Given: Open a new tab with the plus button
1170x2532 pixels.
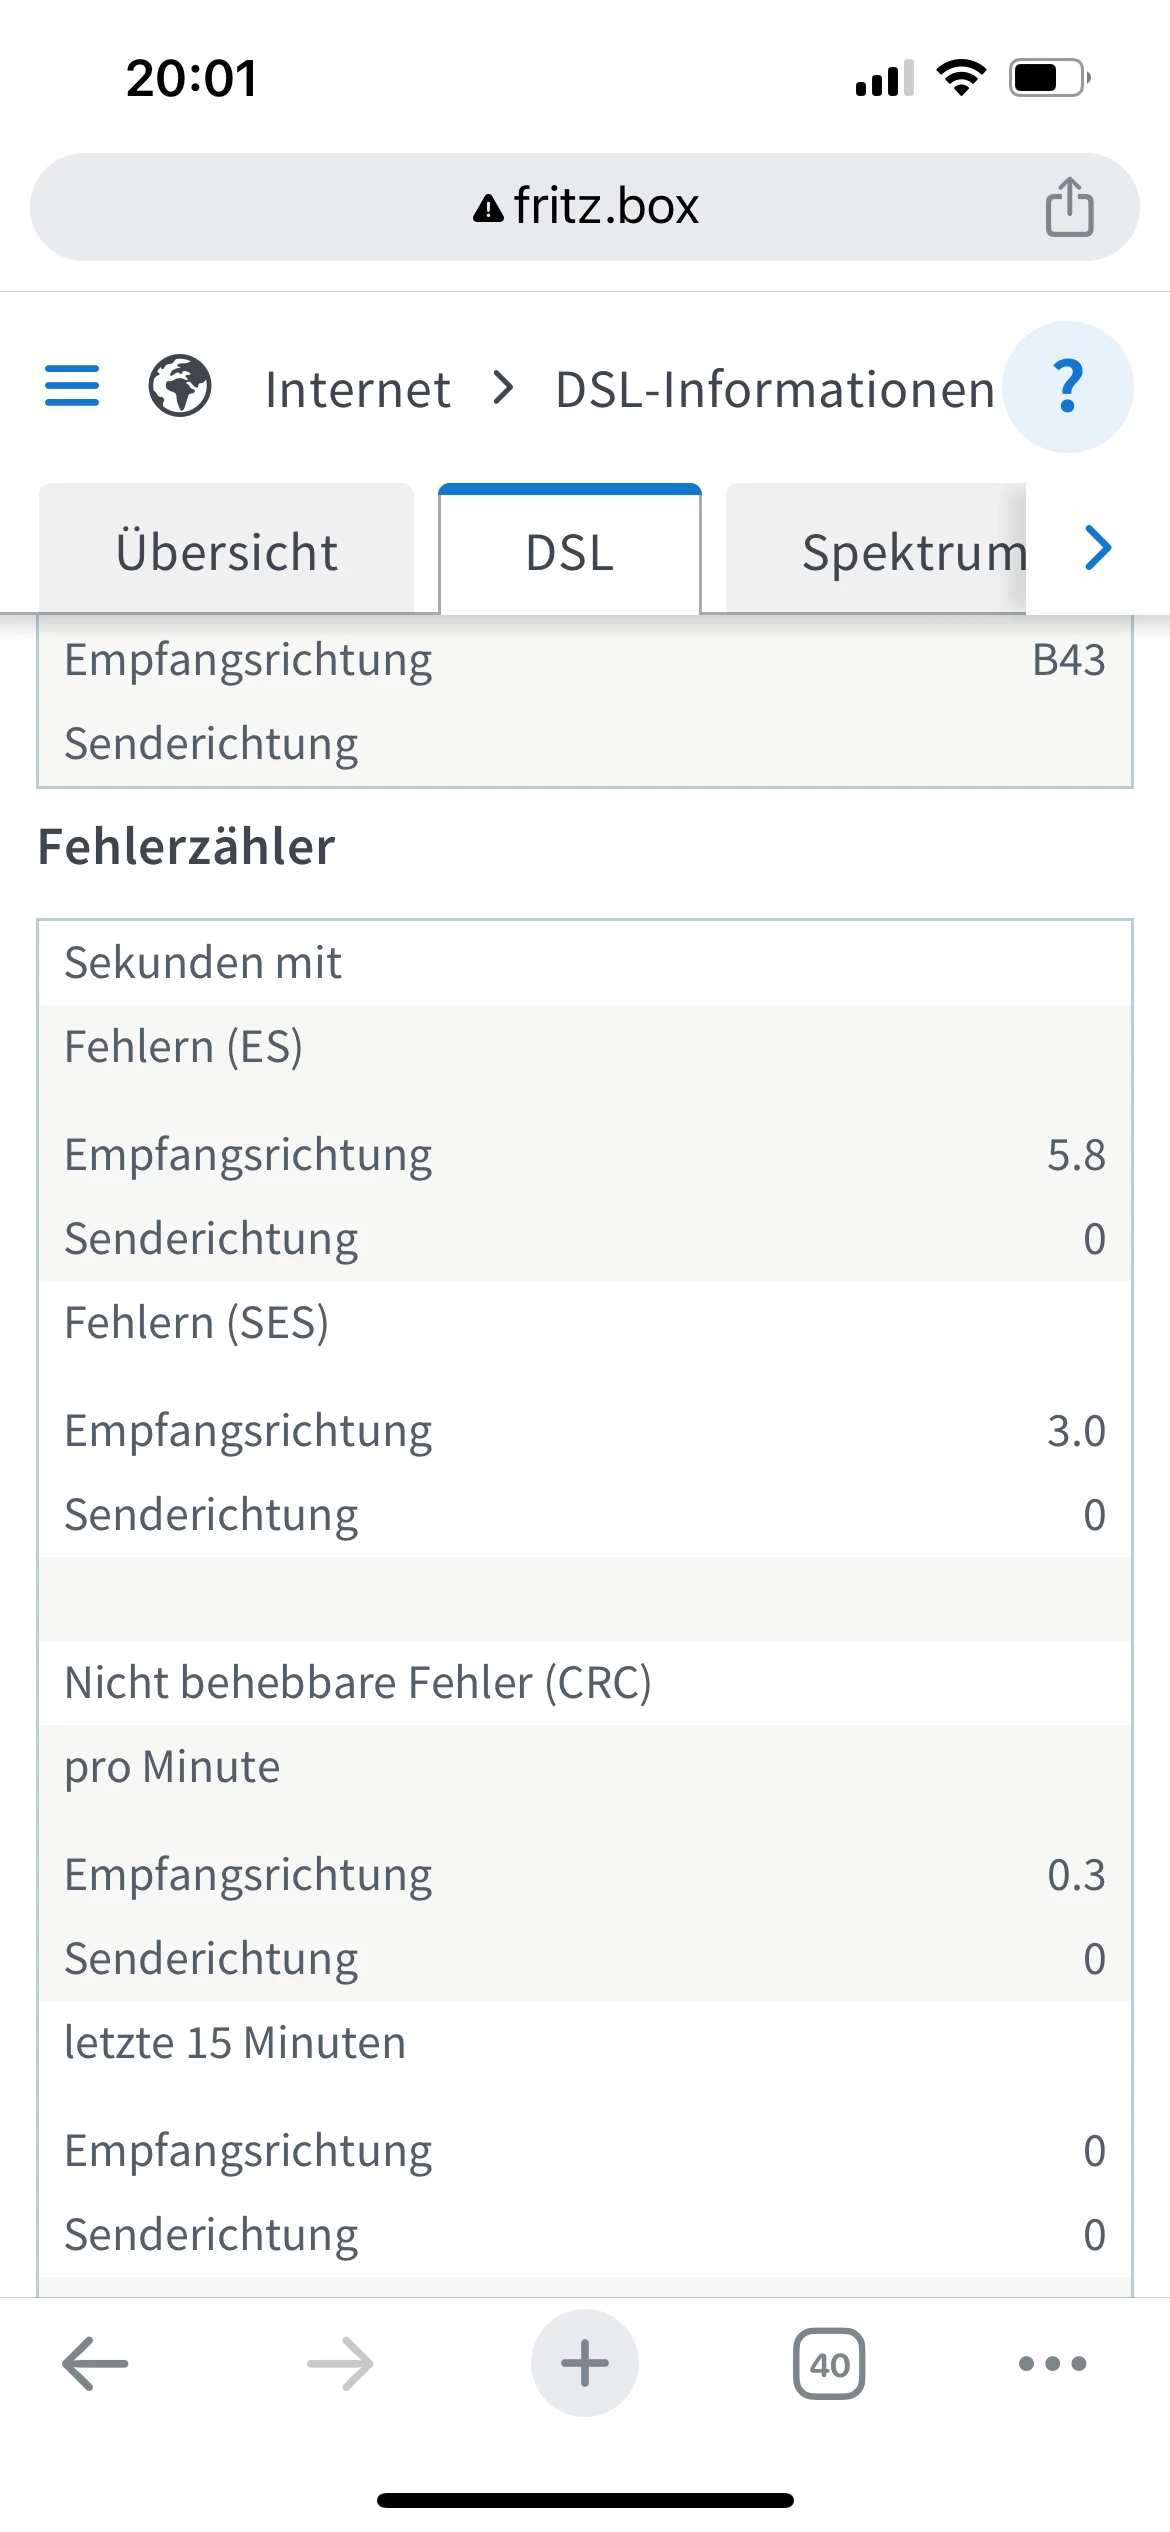Looking at the screenshot, I should coord(585,2364).
